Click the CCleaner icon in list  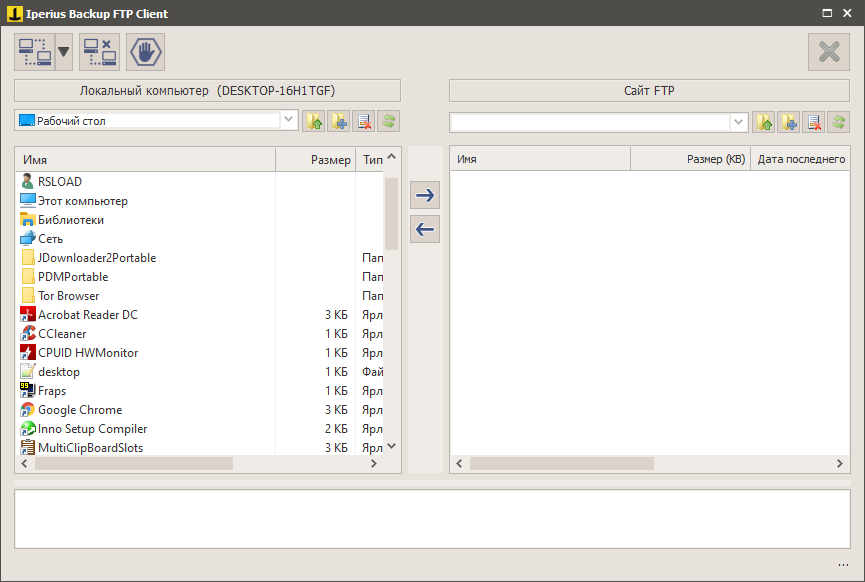tap(28, 334)
